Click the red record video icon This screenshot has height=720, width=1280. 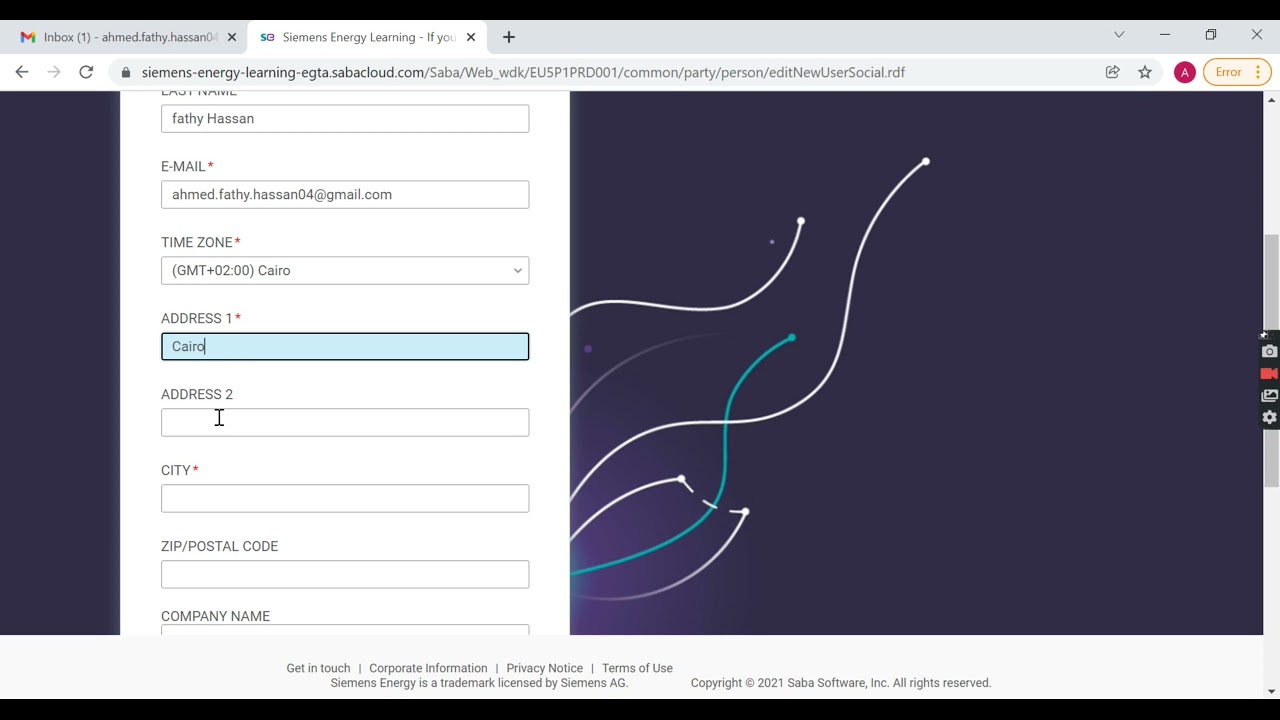pyautogui.click(x=1269, y=374)
